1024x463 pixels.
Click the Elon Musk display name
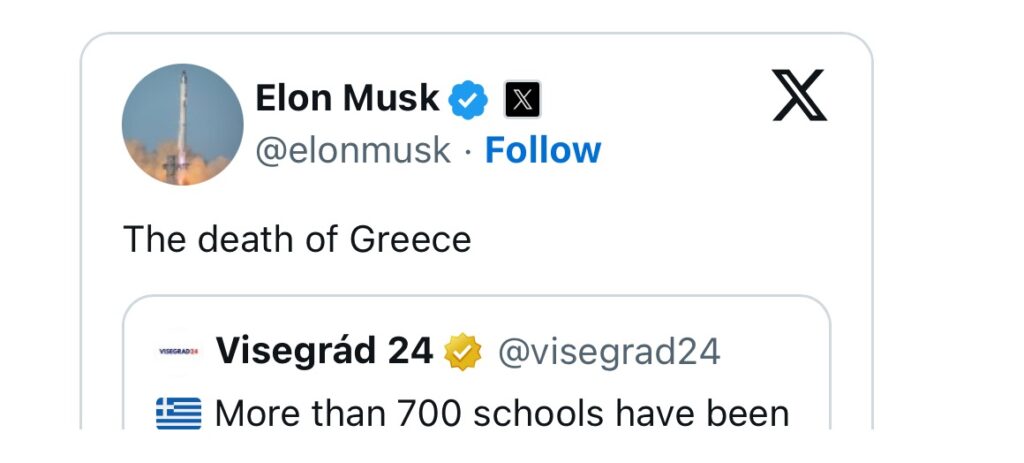point(347,99)
